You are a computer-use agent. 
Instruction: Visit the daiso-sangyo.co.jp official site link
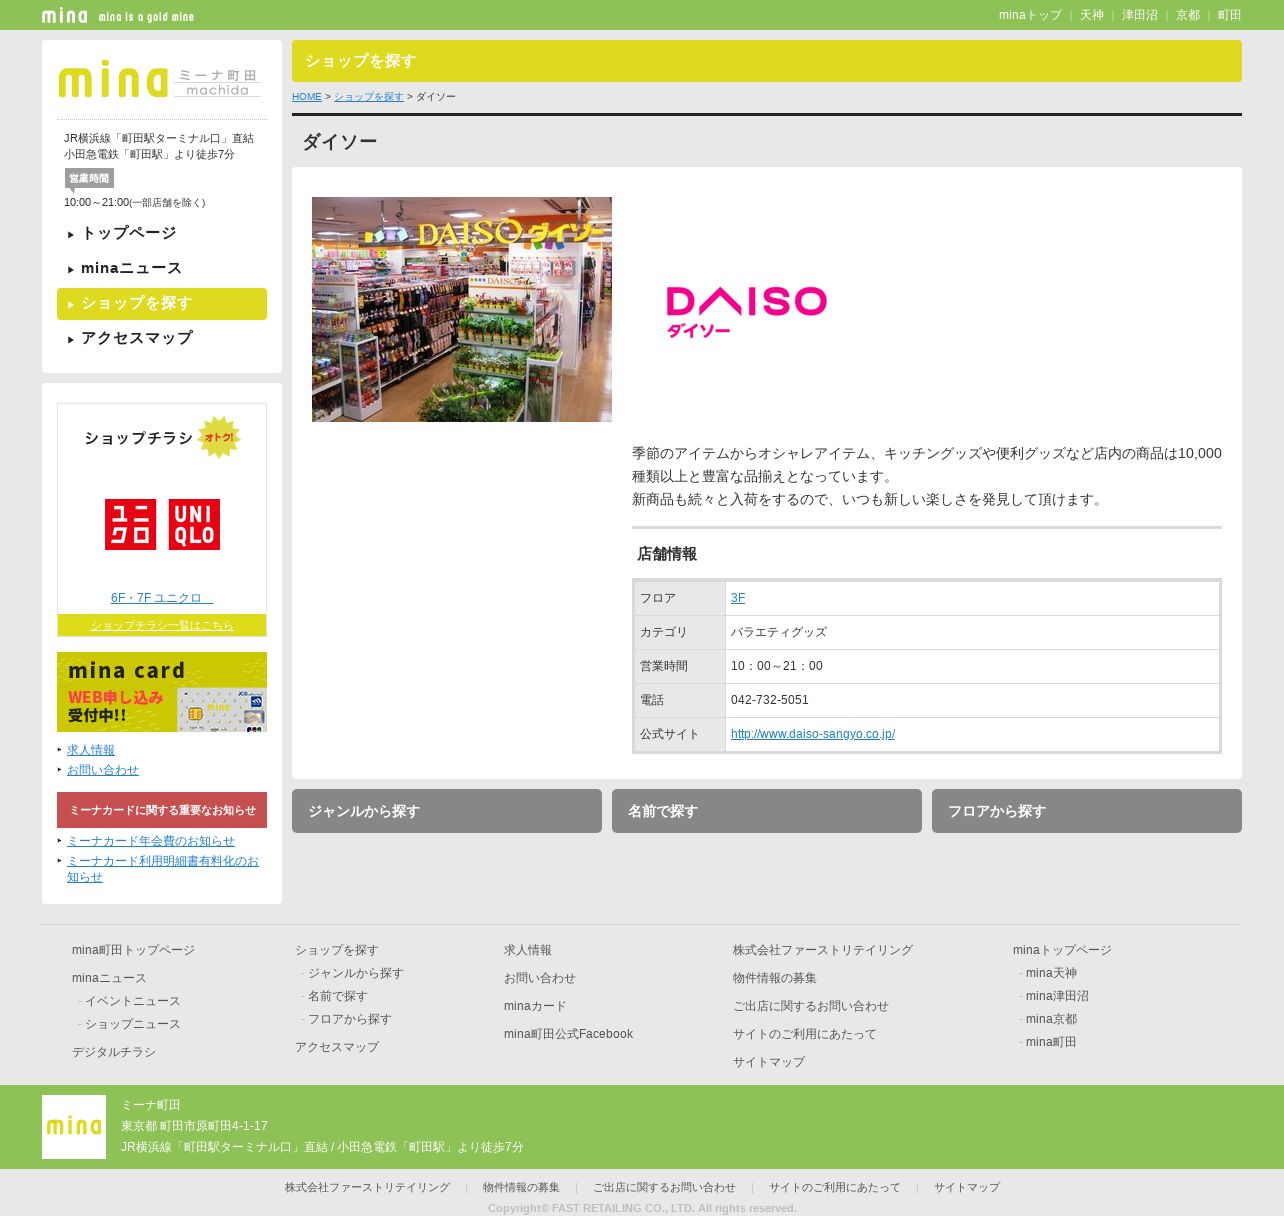(x=813, y=734)
